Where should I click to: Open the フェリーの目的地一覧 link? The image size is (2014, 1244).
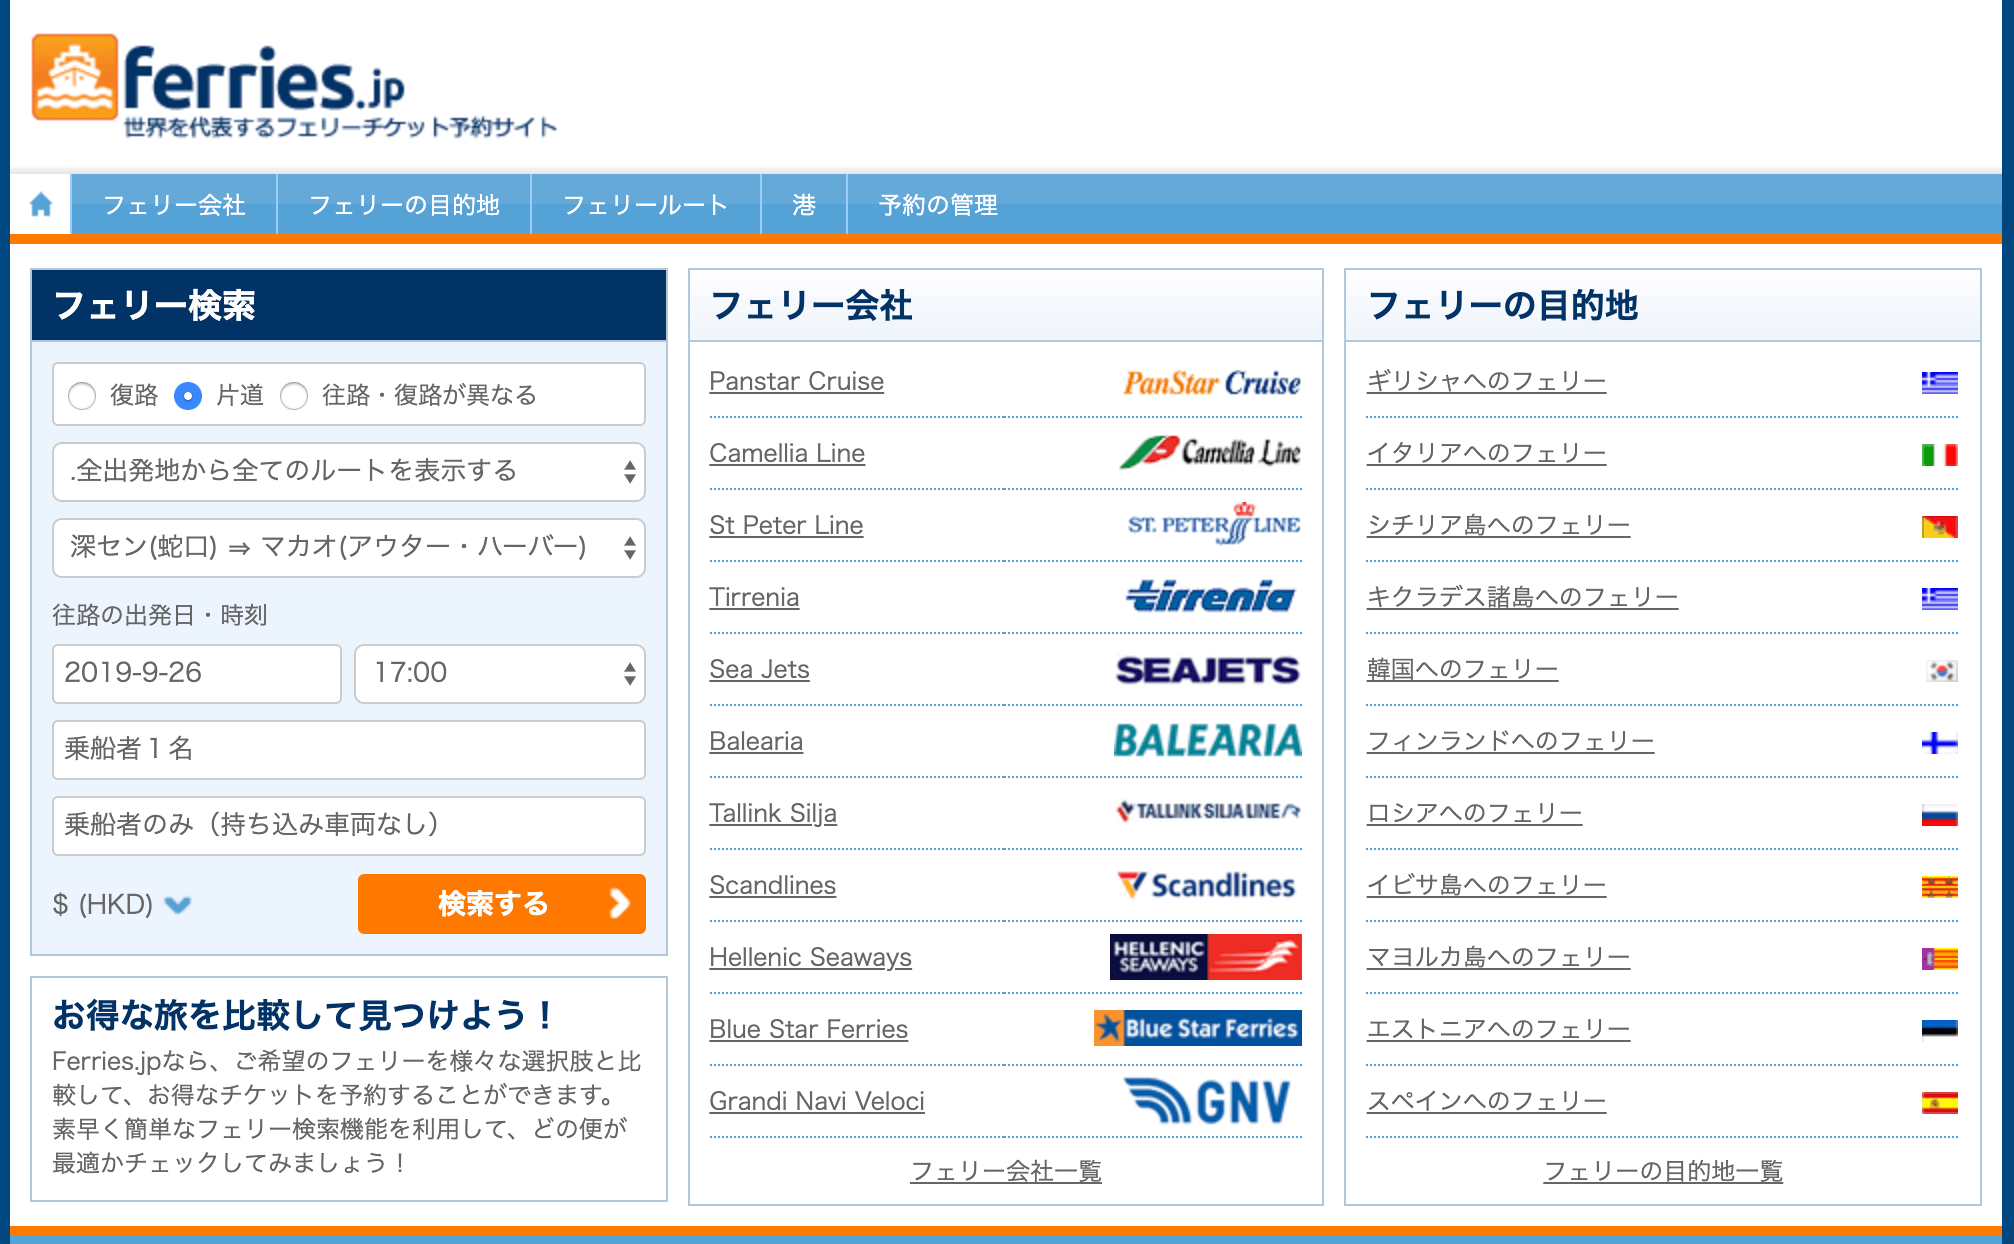(1662, 1171)
